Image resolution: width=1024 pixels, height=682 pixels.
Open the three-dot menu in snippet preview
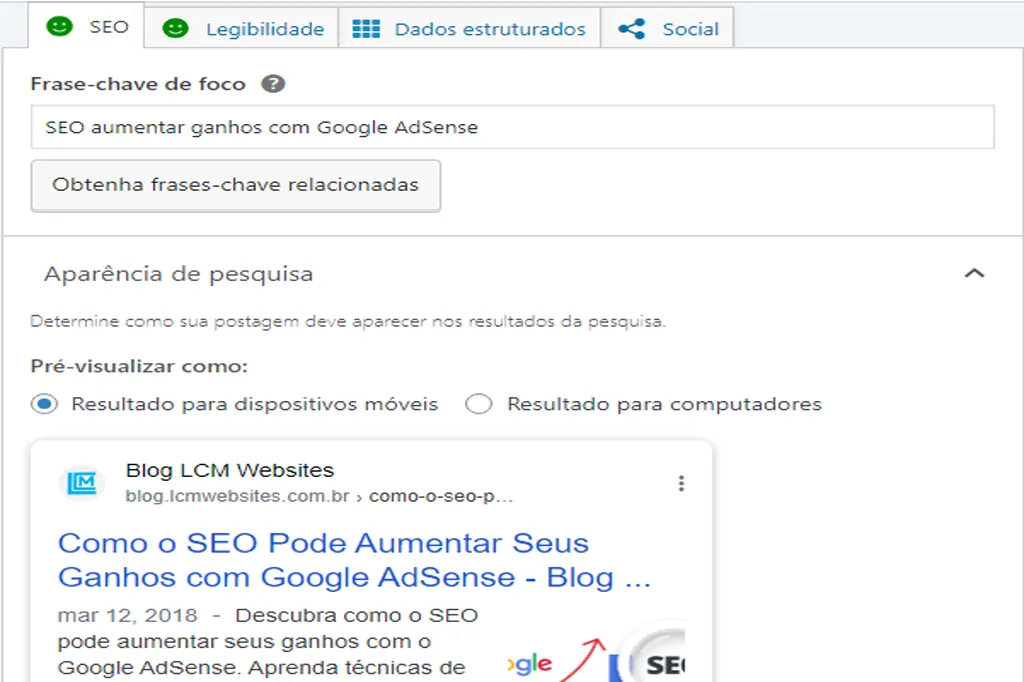pyautogui.click(x=681, y=483)
